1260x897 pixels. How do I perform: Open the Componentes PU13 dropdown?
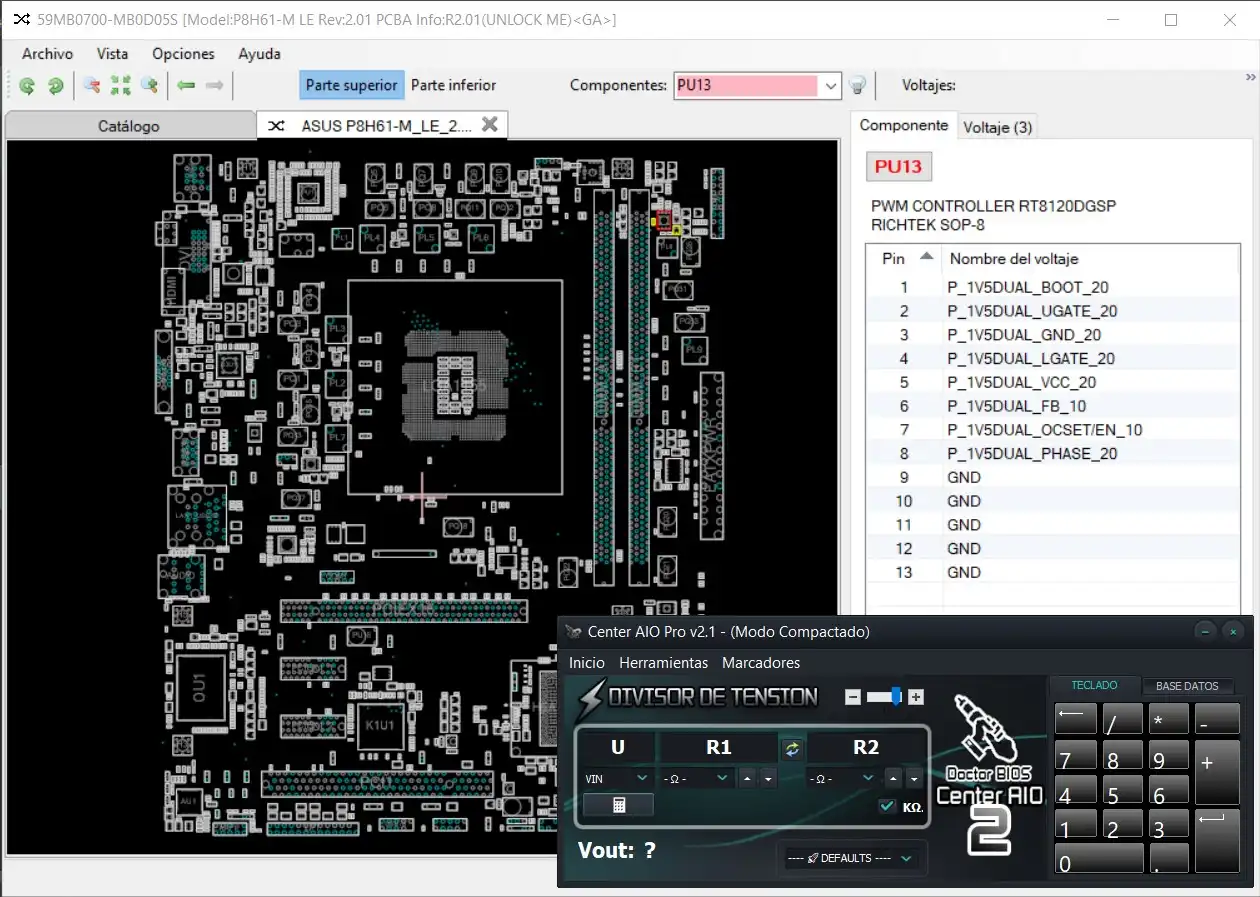tap(831, 86)
